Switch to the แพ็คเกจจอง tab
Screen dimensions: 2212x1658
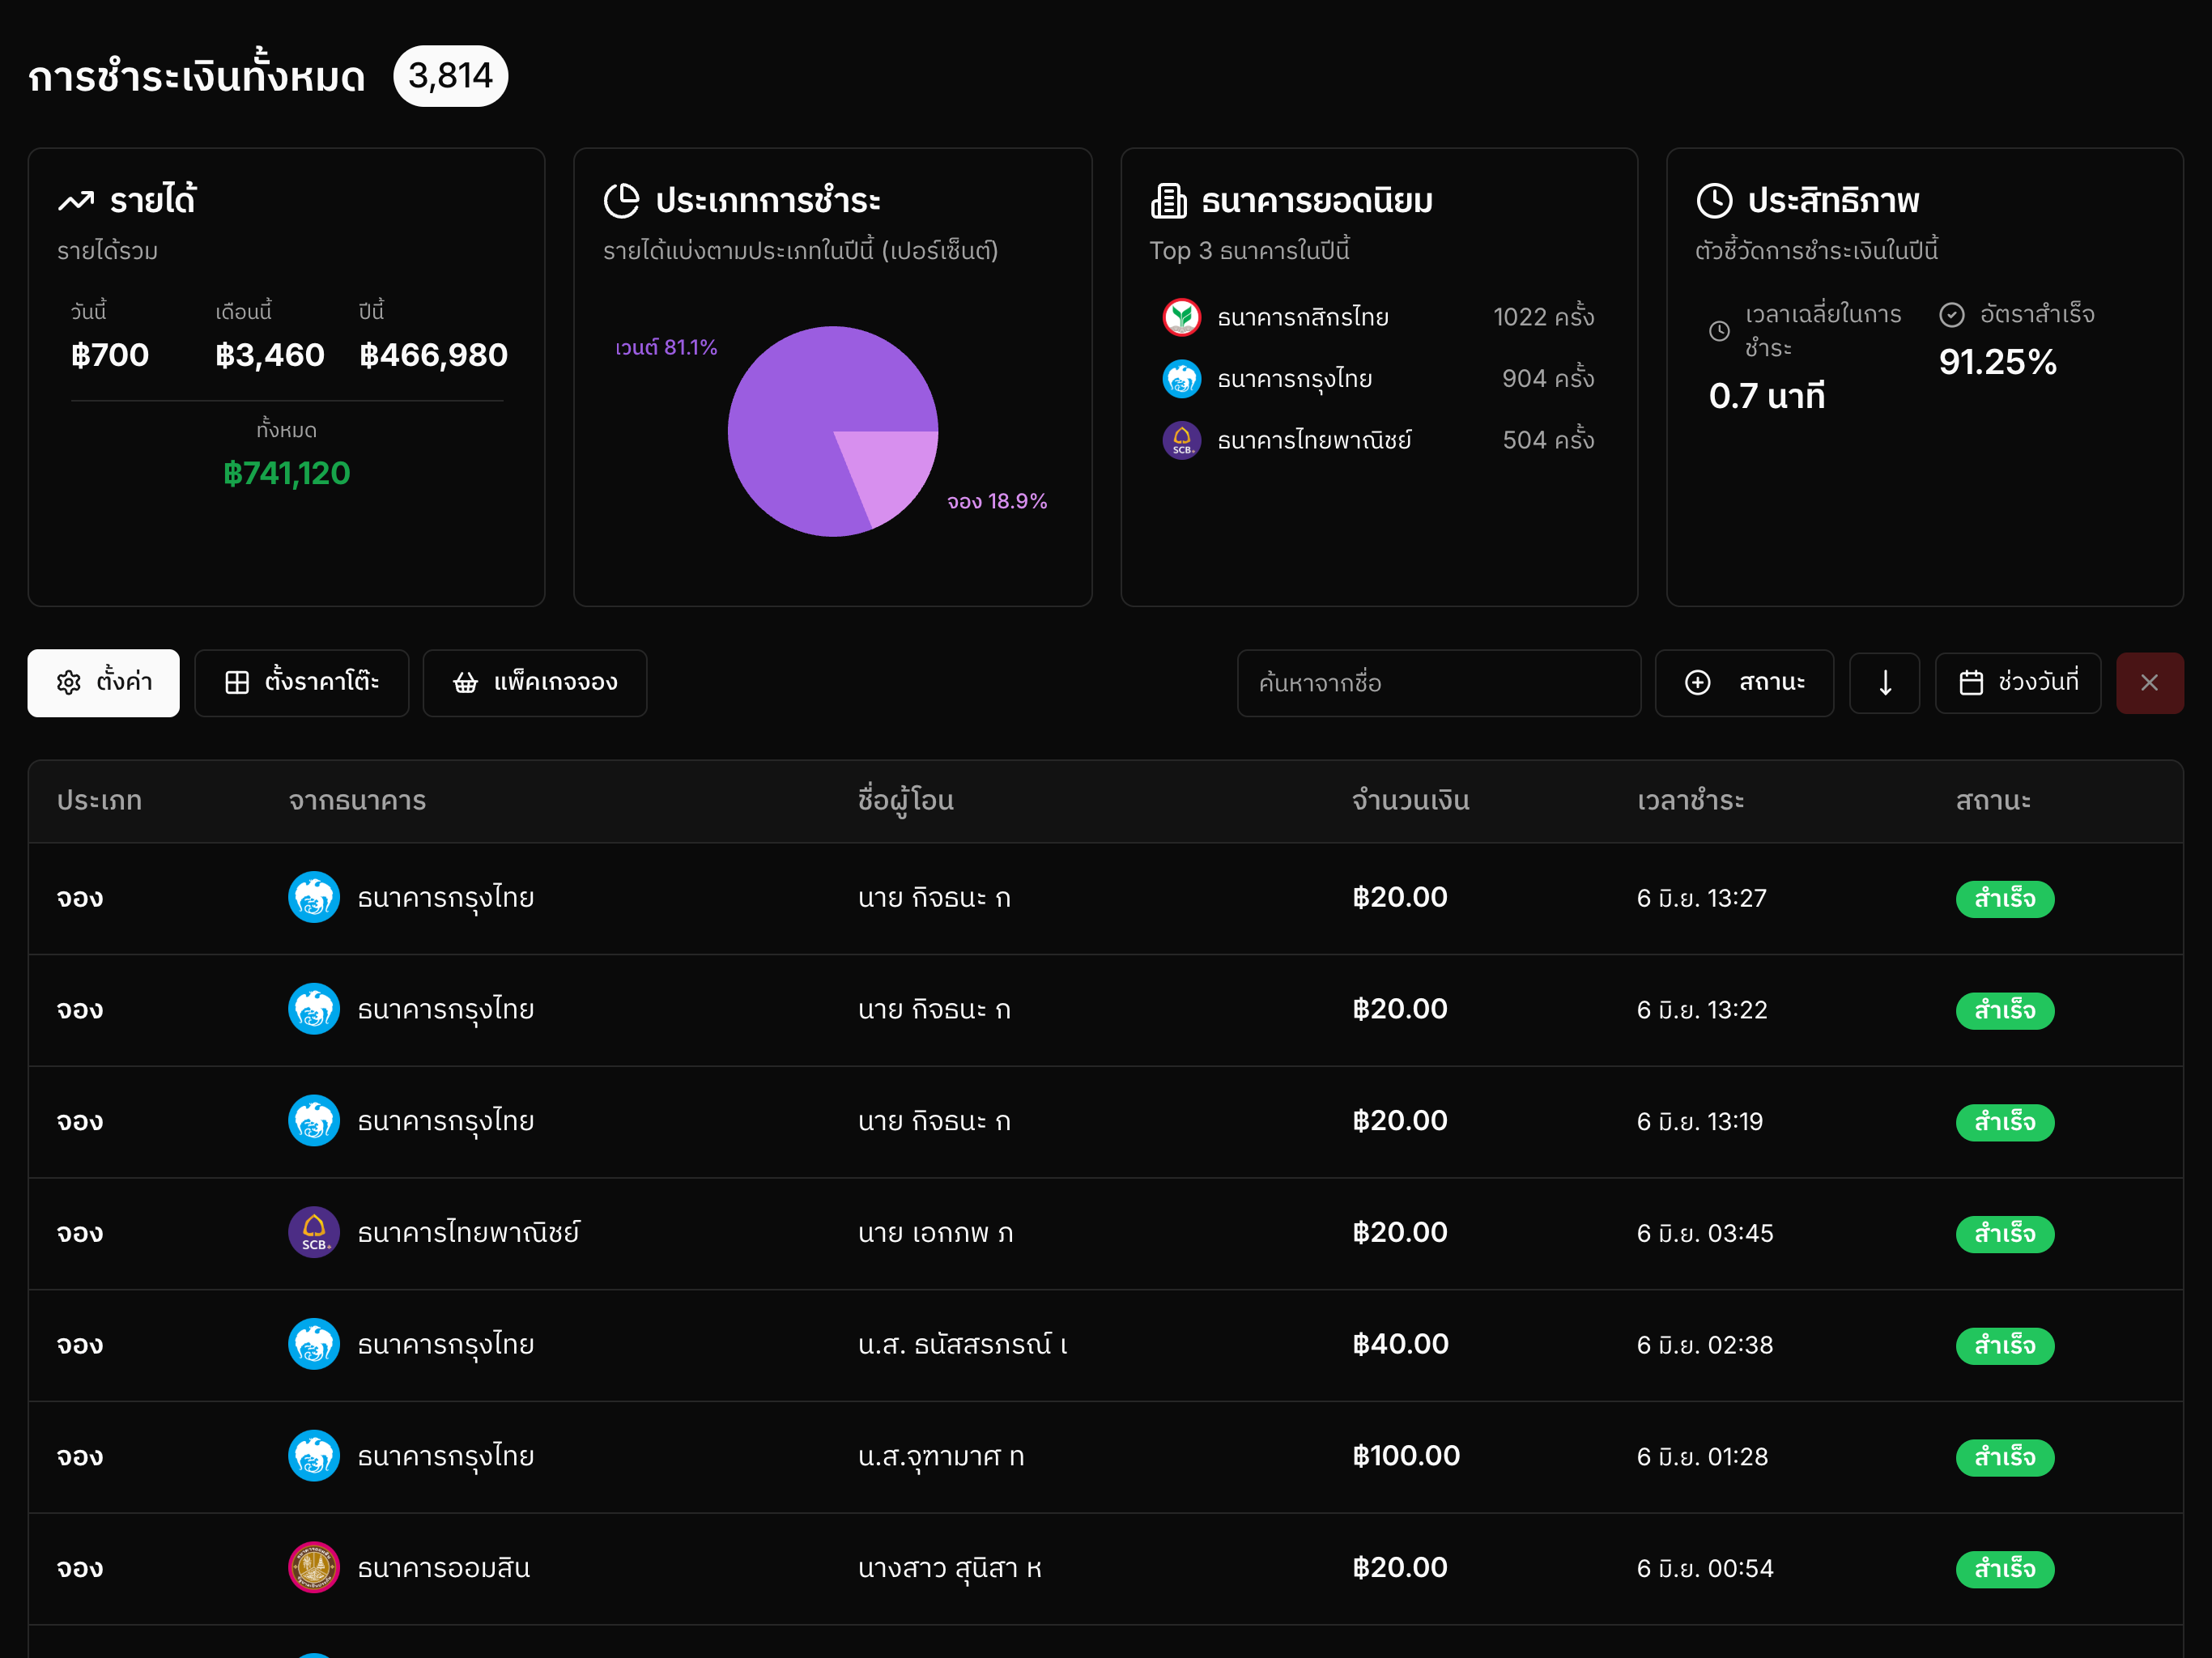coord(535,683)
